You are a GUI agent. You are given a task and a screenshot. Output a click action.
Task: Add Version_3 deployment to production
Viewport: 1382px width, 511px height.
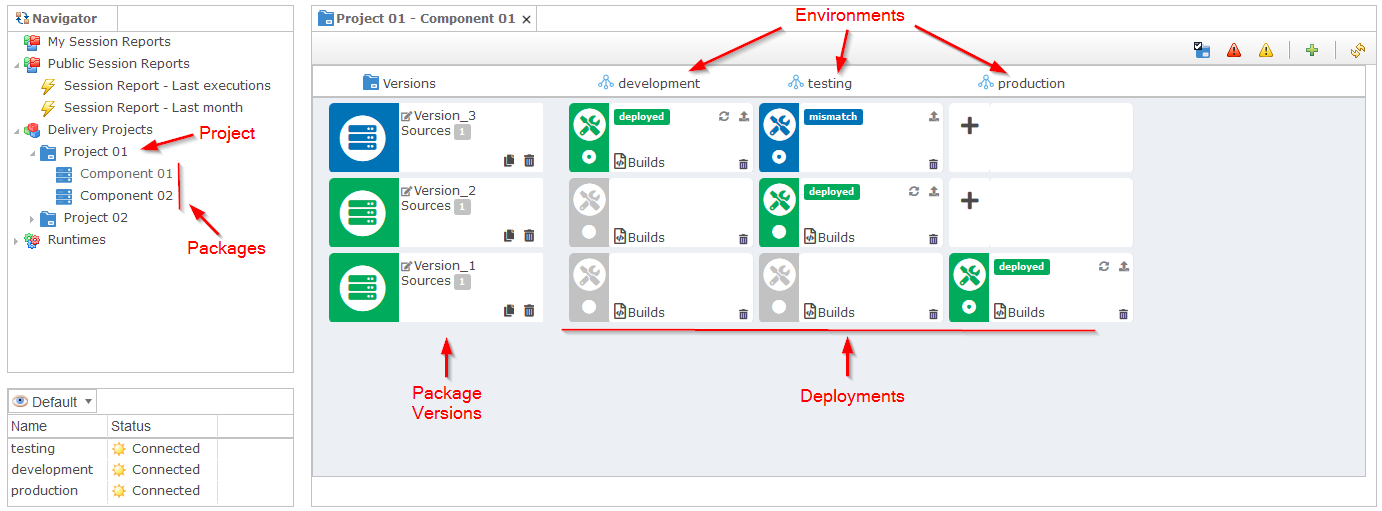click(969, 126)
